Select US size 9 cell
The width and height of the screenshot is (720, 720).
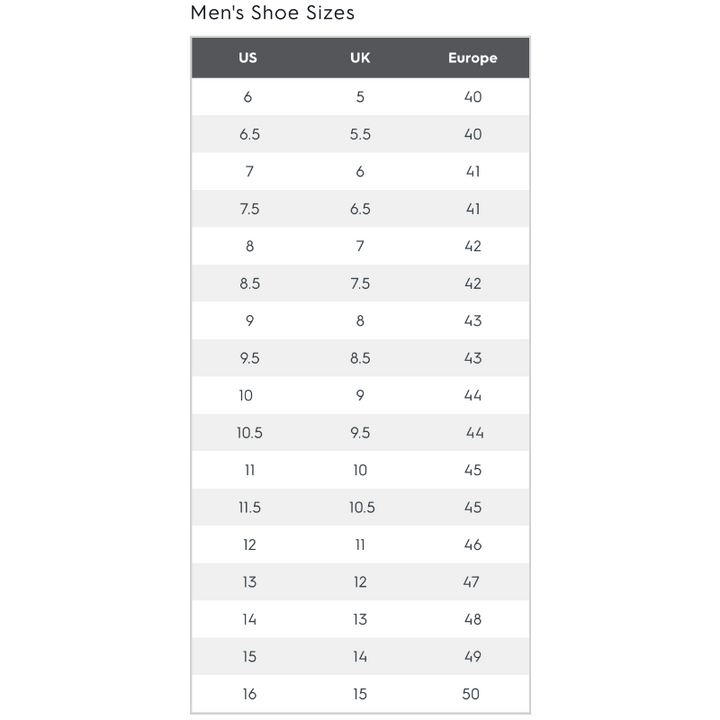[249, 321]
